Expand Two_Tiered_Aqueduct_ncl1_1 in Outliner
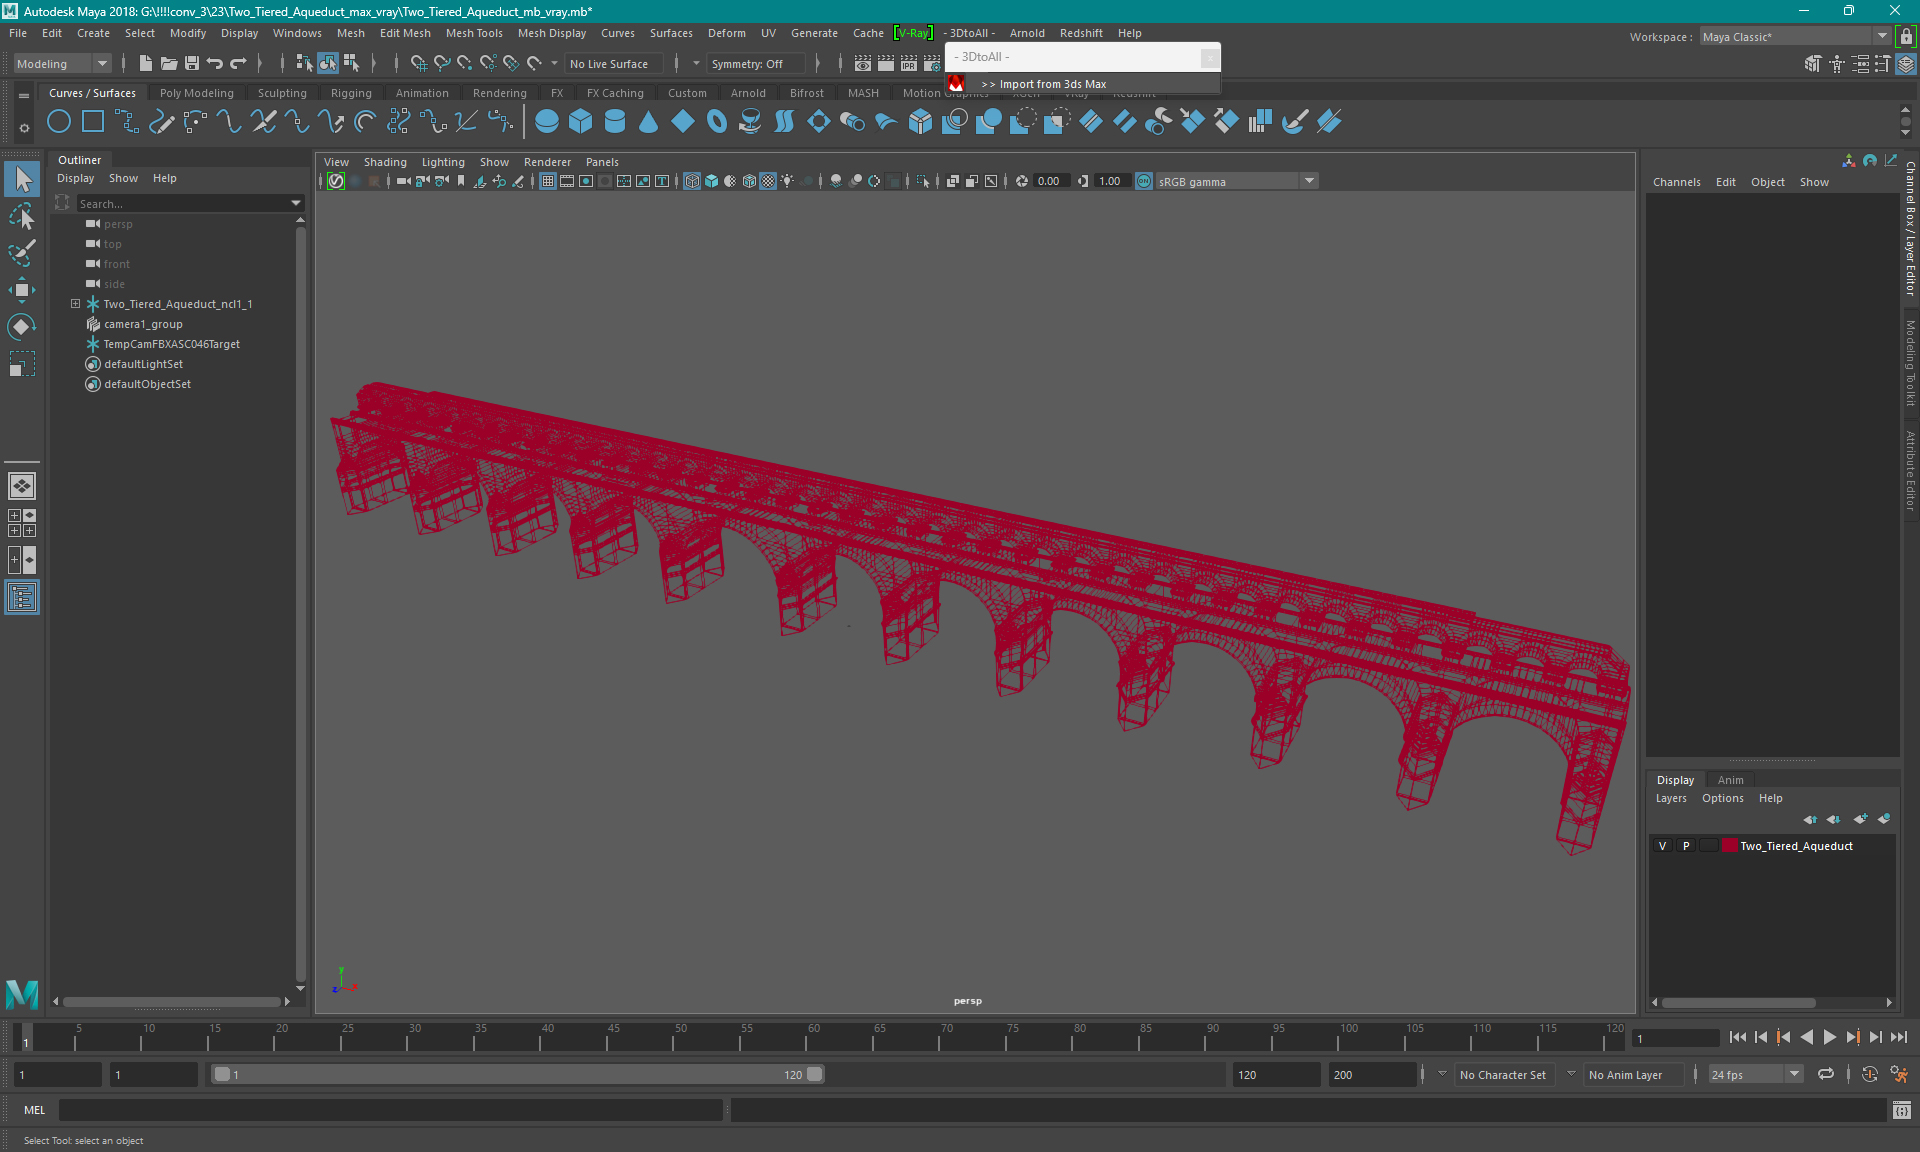Viewport: 1920px width, 1152px height. [75, 304]
